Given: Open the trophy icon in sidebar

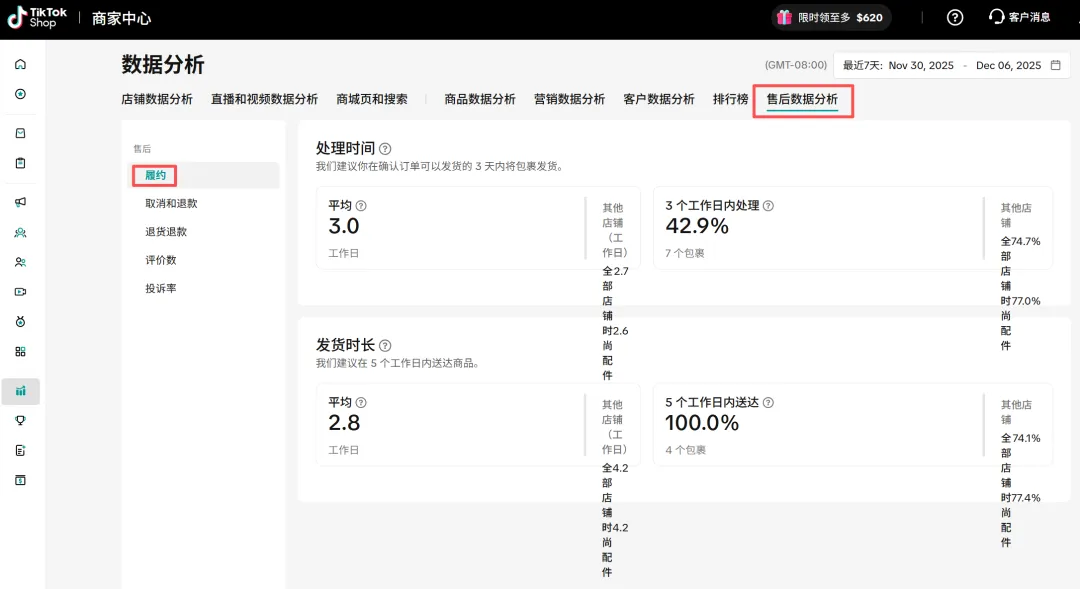Looking at the screenshot, I should [20, 421].
